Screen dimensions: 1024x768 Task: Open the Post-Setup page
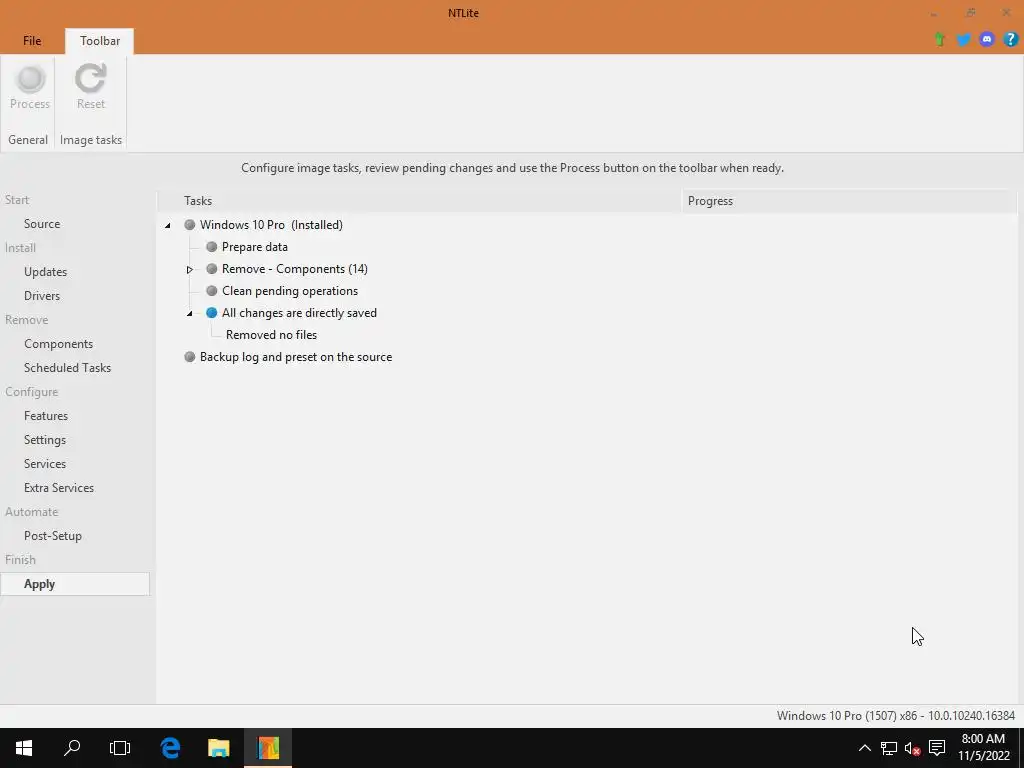tap(53, 536)
